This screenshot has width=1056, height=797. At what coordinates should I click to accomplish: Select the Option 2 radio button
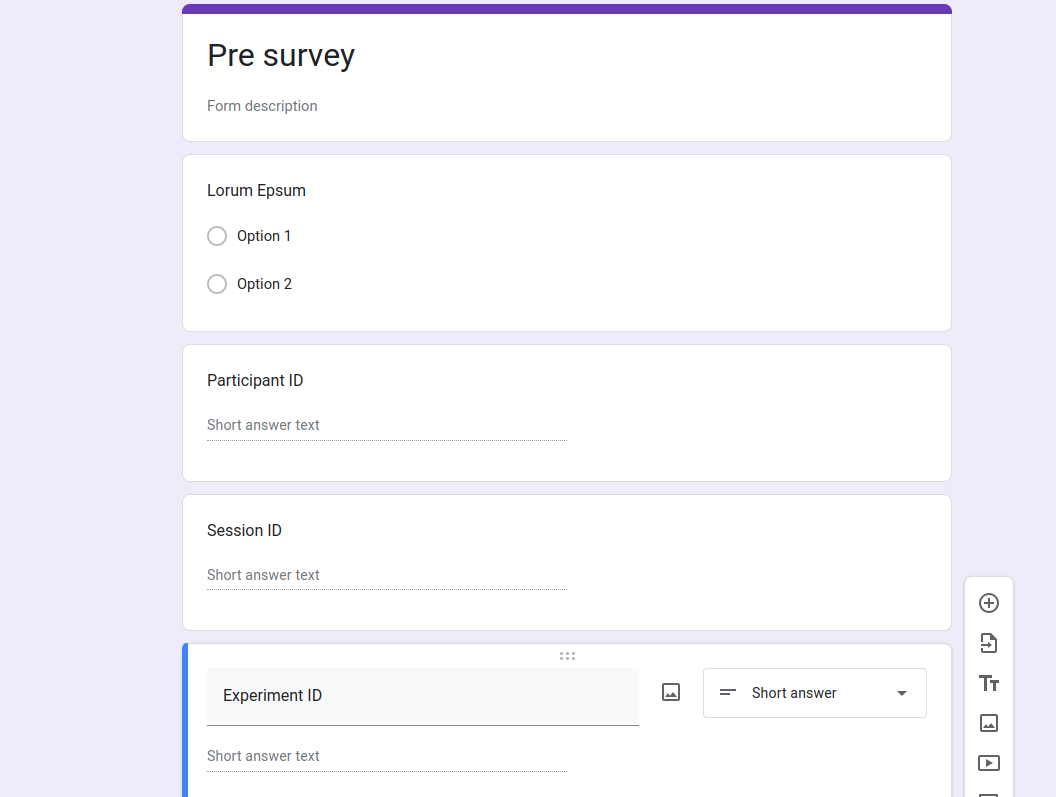point(217,284)
